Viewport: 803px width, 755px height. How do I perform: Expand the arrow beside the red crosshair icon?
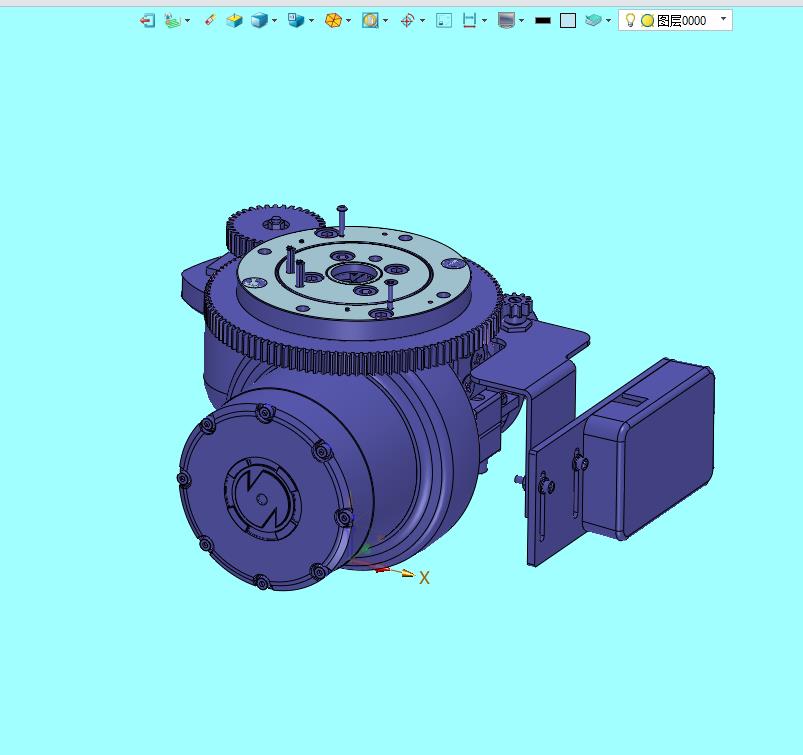pyautogui.click(x=422, y=20)
